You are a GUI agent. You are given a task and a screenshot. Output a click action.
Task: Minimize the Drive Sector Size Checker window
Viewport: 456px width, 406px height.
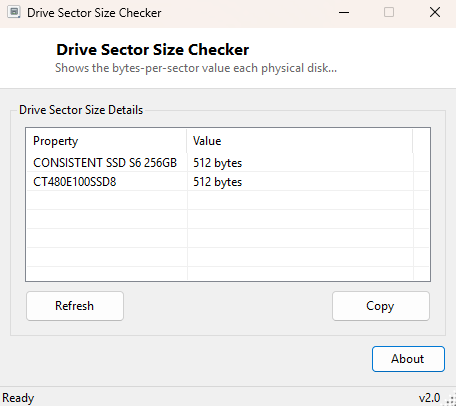[x=344, y=13]
